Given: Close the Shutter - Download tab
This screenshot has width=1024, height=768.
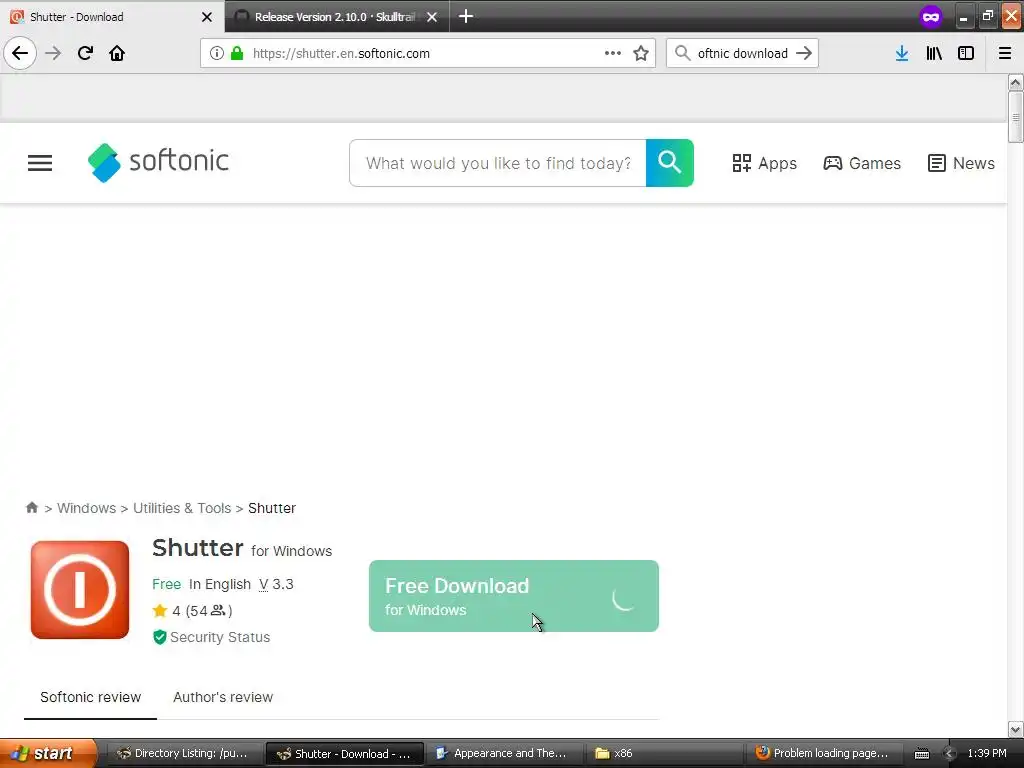Looking at the screenshot, I should coord(207,17).
